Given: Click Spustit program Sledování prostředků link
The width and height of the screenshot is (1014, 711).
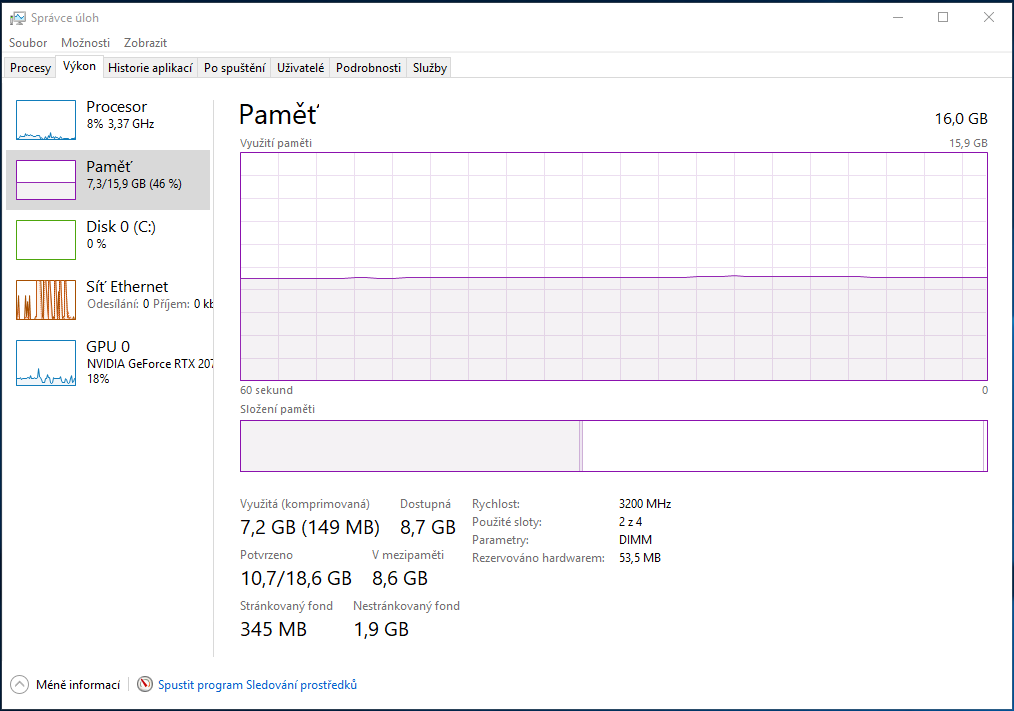Looking at the screenshot, I should coord(257,685).
